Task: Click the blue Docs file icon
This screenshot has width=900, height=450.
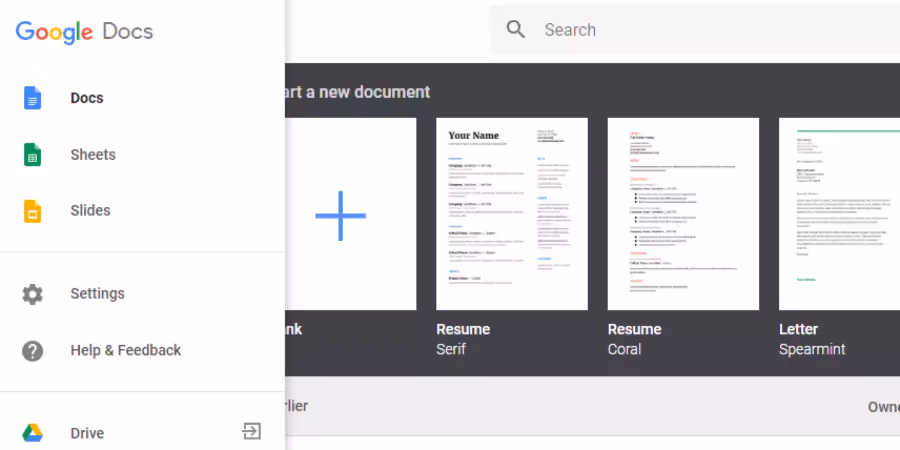Action: click(32, 98)
